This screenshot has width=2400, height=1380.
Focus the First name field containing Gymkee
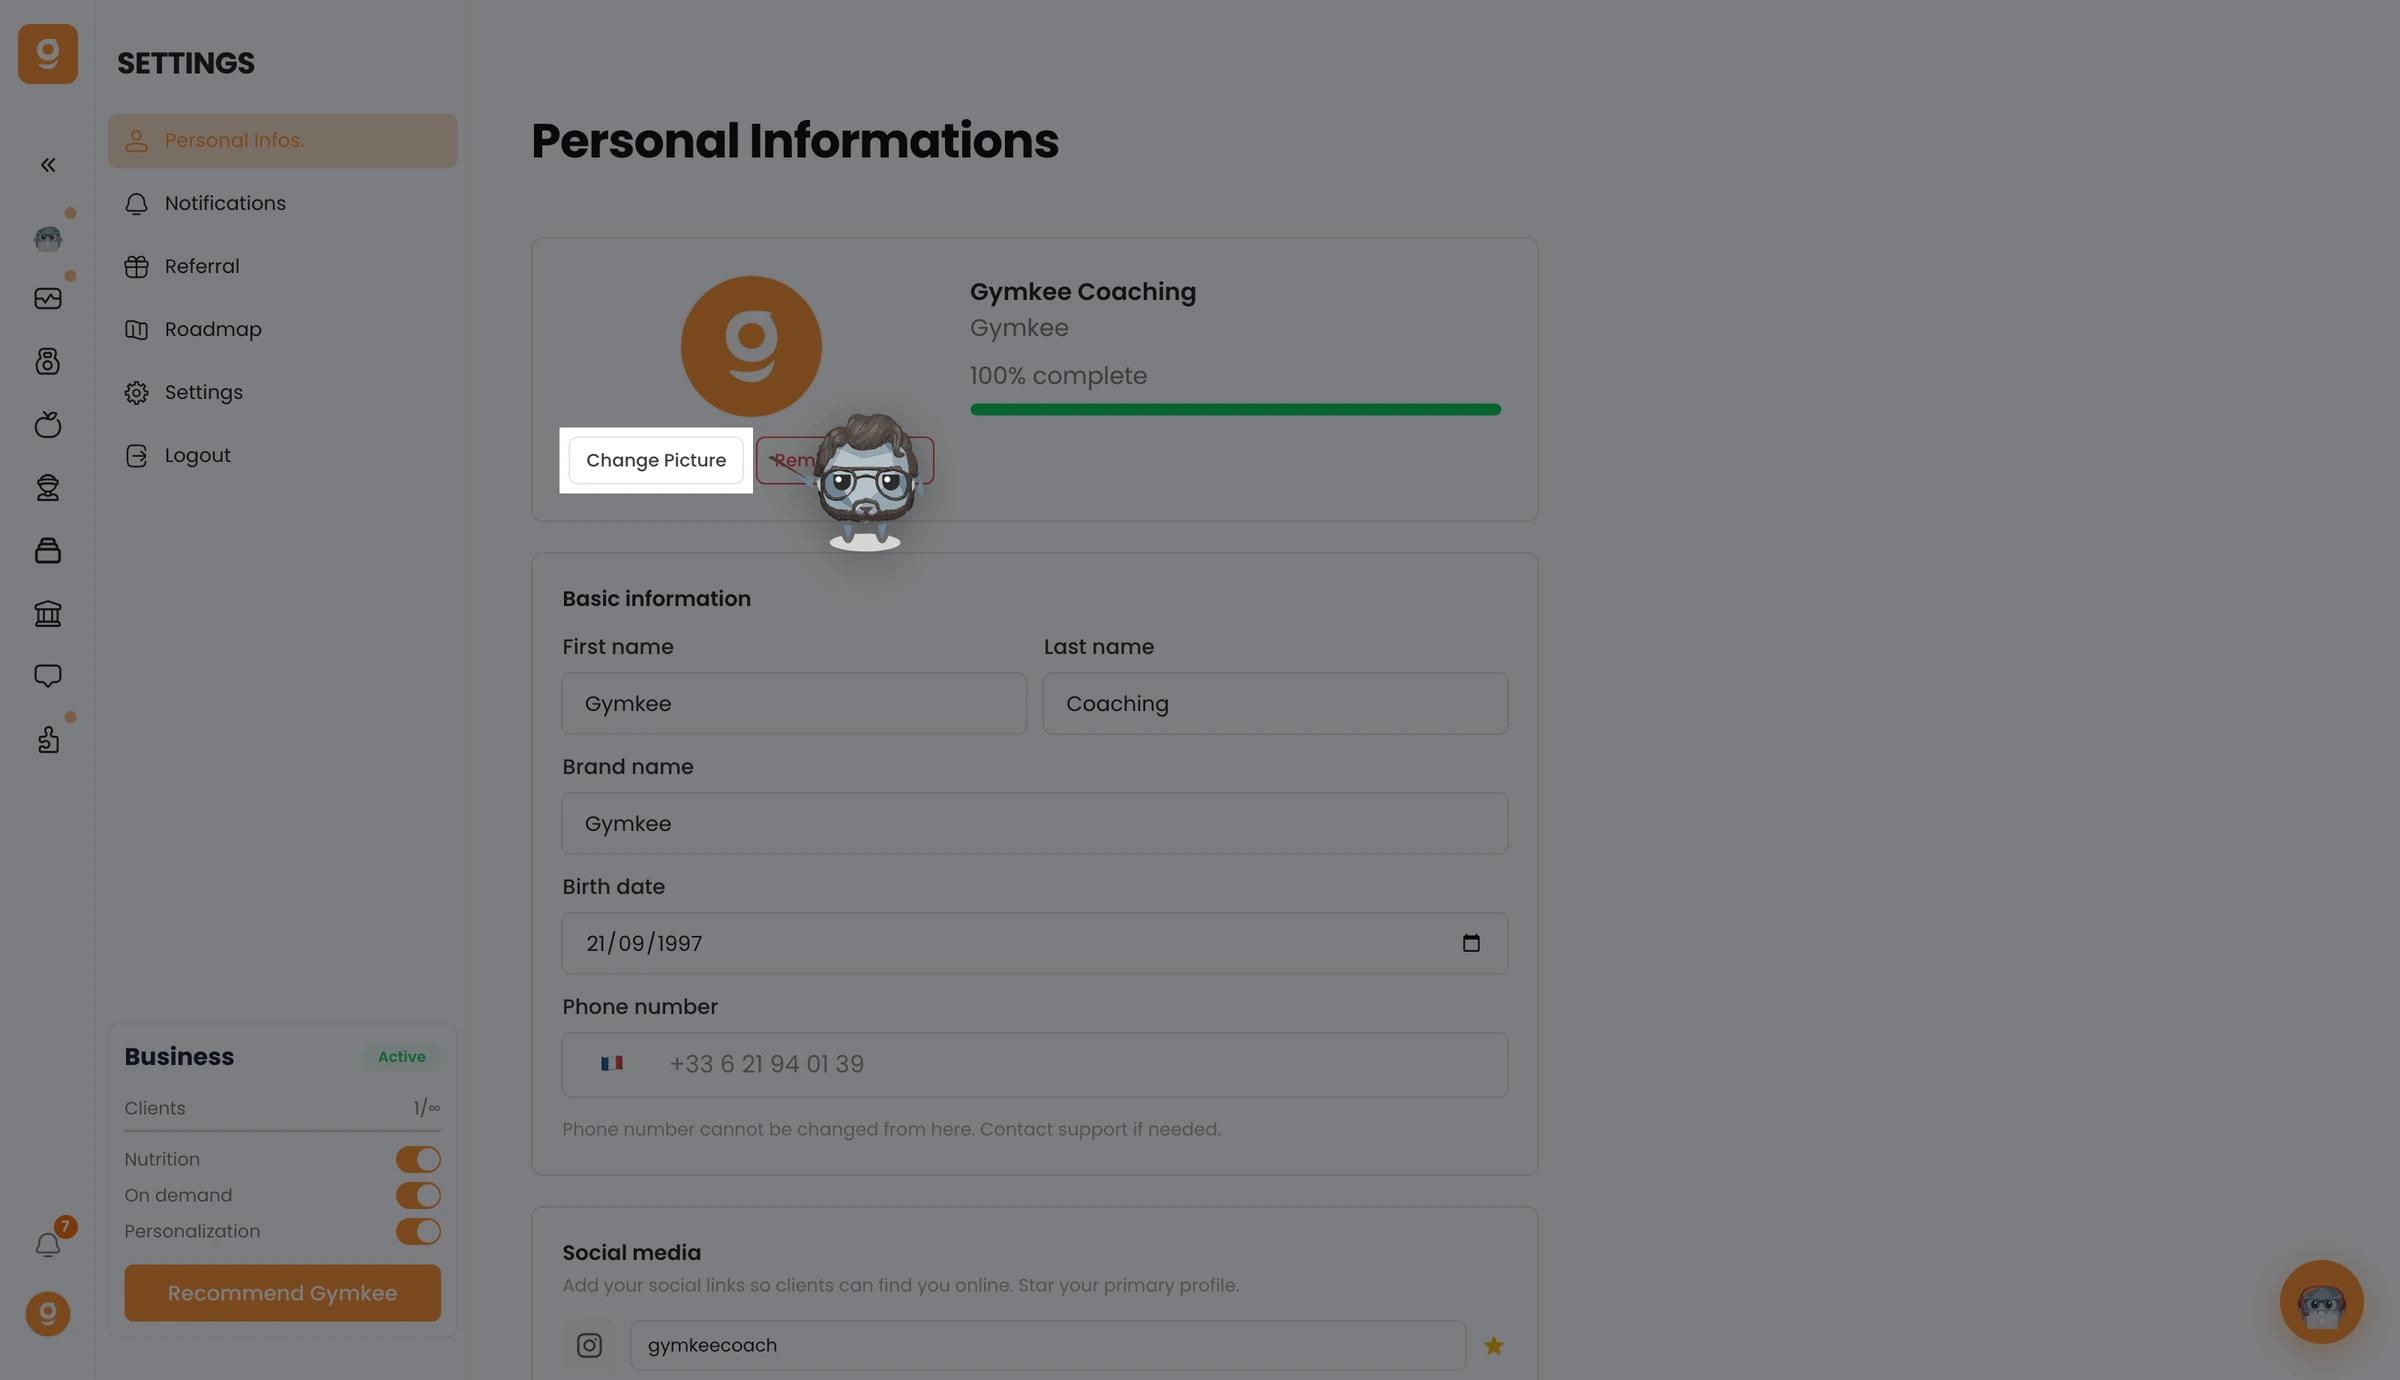pyautogui.click(x=794, y=704)
